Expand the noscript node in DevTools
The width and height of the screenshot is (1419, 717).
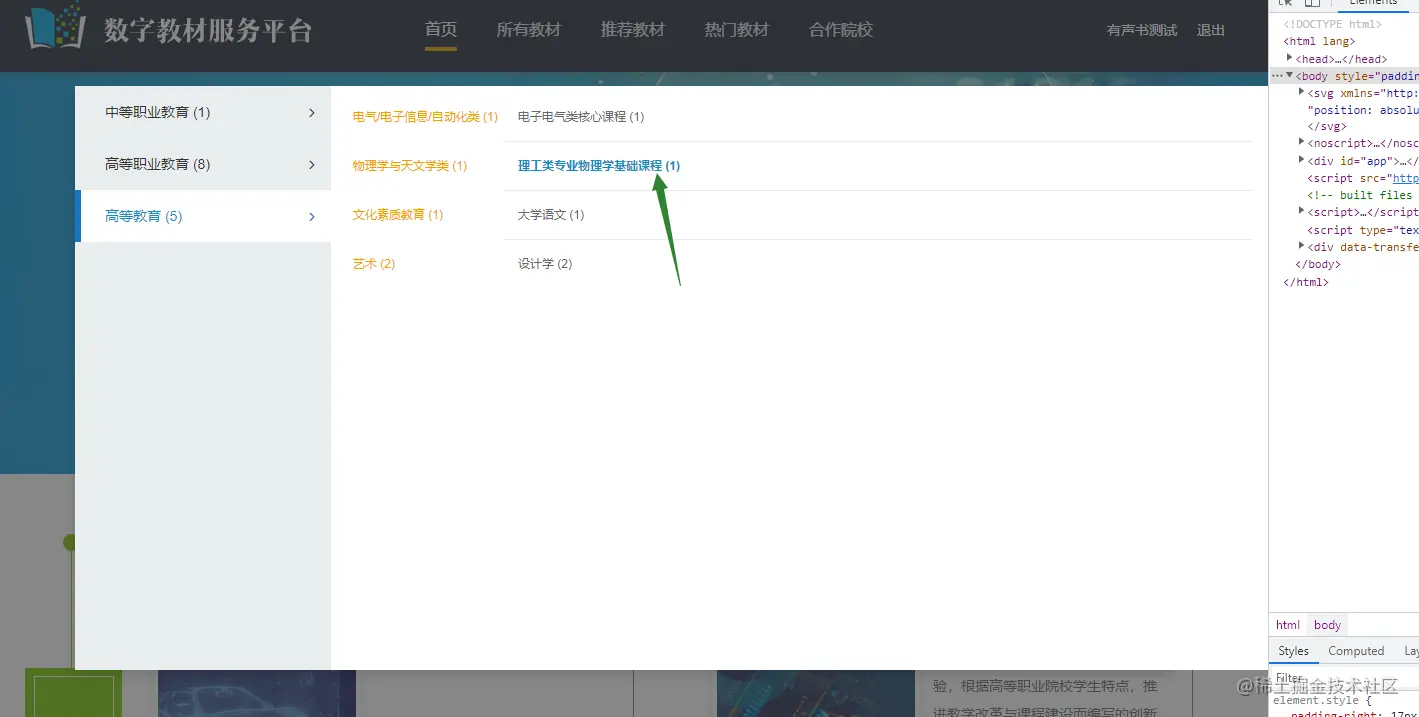point(1301,143)
